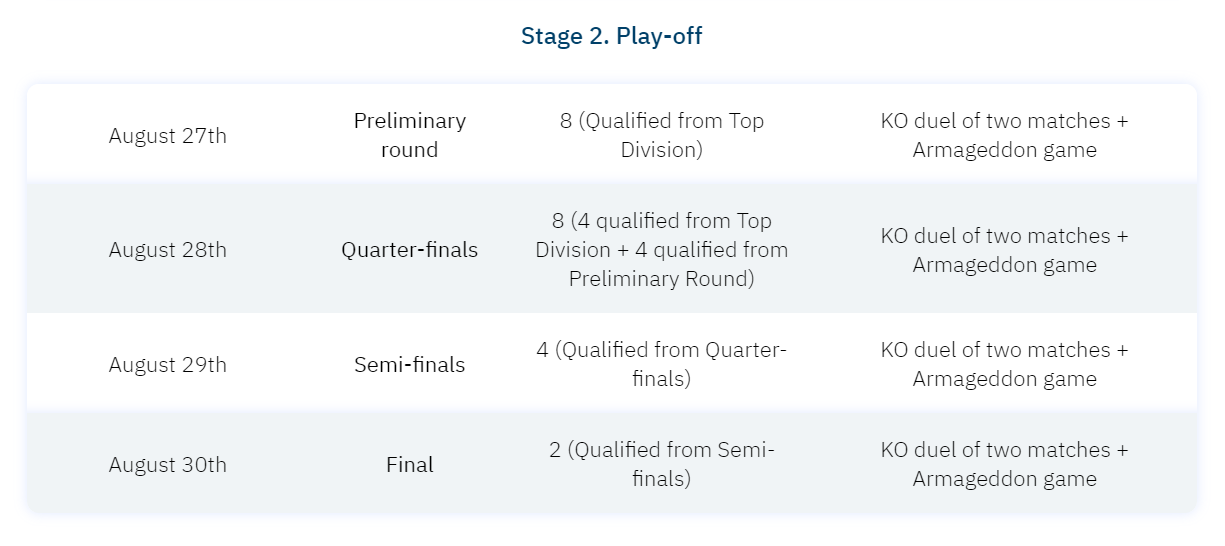Image resolution: width=1225 pixels, height=546 pixels.
Task: Click the KO duel format in Final row
Action: click(1004, 464)
